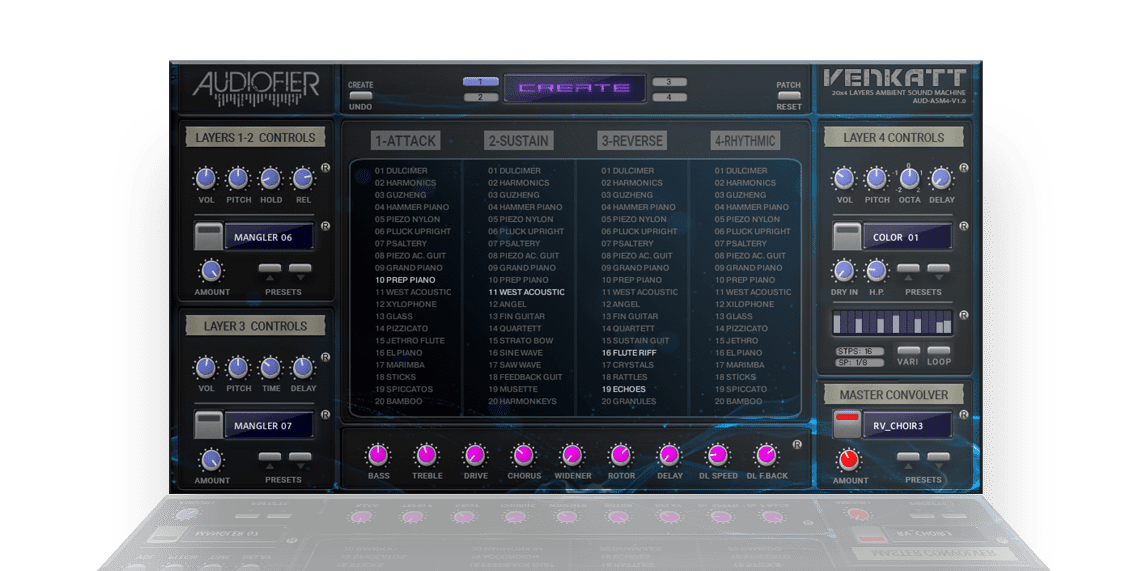Image resolution: width=1127 pixels, height=571 pixels.
Task: Toggle the RV_CHOIR3 convolver power switch
Action: [847, 424]
